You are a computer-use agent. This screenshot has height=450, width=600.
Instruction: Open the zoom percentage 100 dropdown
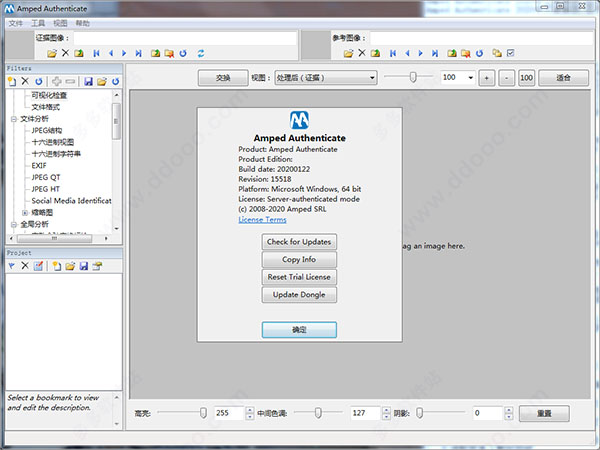pos(470,78)
